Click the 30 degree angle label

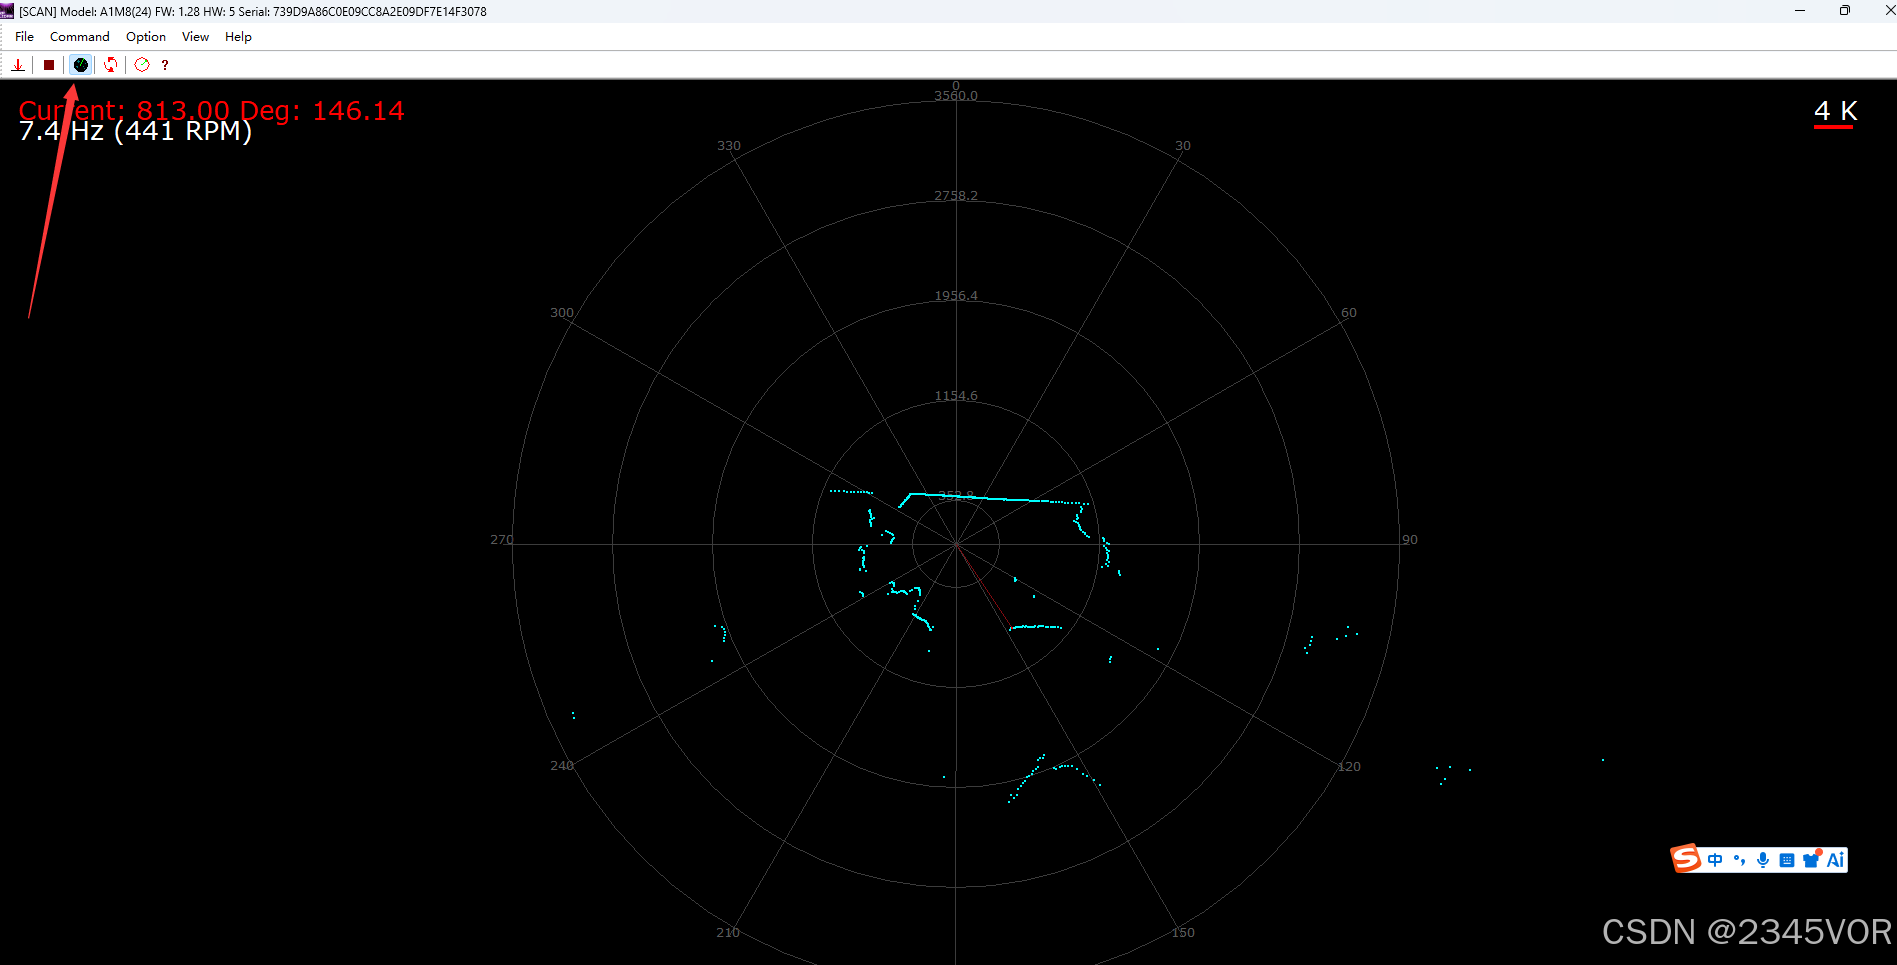click(1183, 146)
